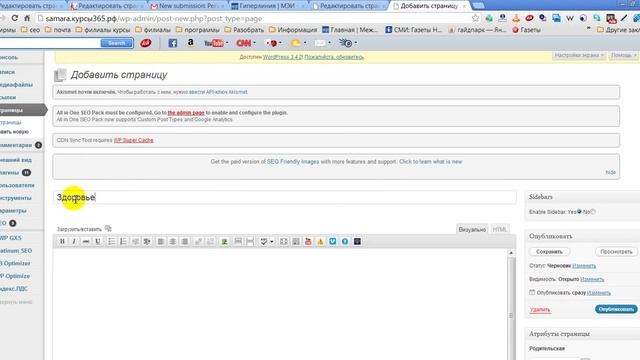Click the browser address bar
Screen dimensions: 640x360
(253, 18)
